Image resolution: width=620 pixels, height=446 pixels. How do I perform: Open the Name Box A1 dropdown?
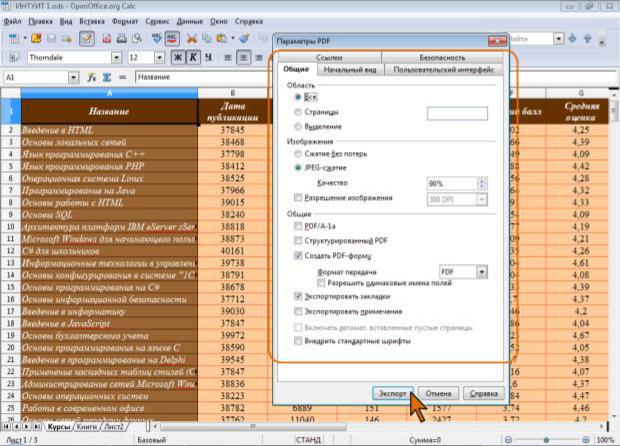[x=74, y=77]
